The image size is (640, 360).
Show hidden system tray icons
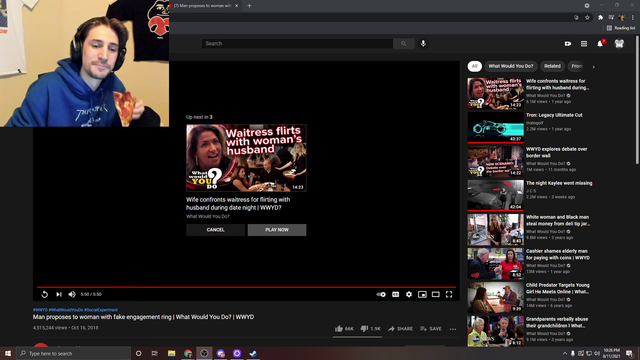tap(565, 353)
